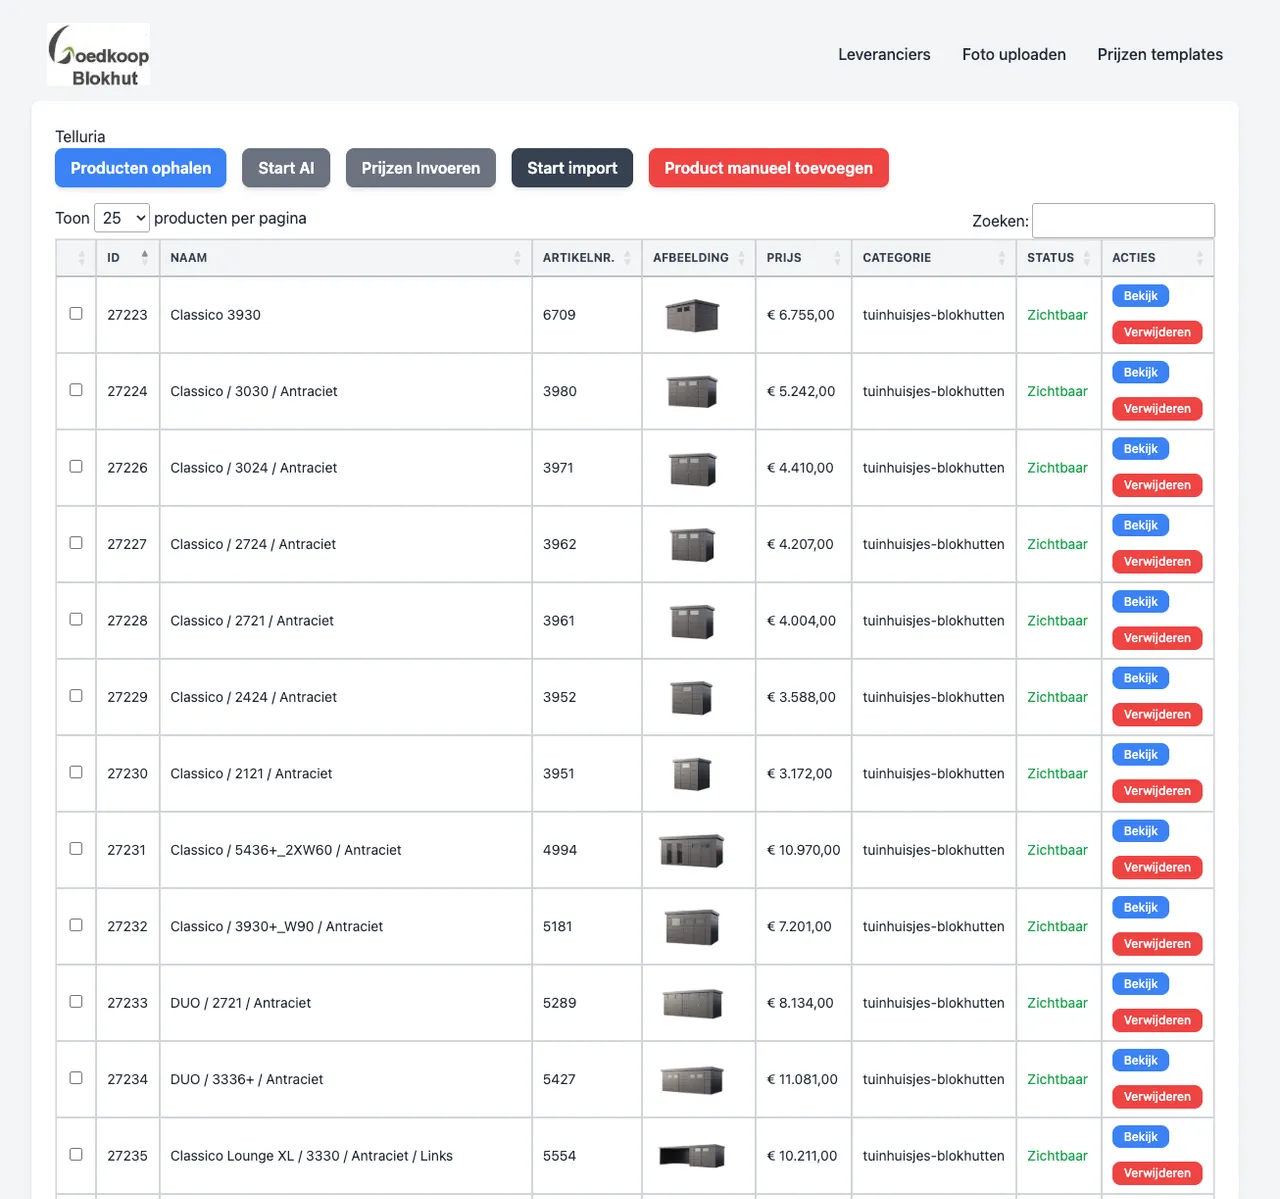This screenshot has height=1199, width=1280.
Task: Go to Prijzen templates page
Action: [x=1160, y=54]
